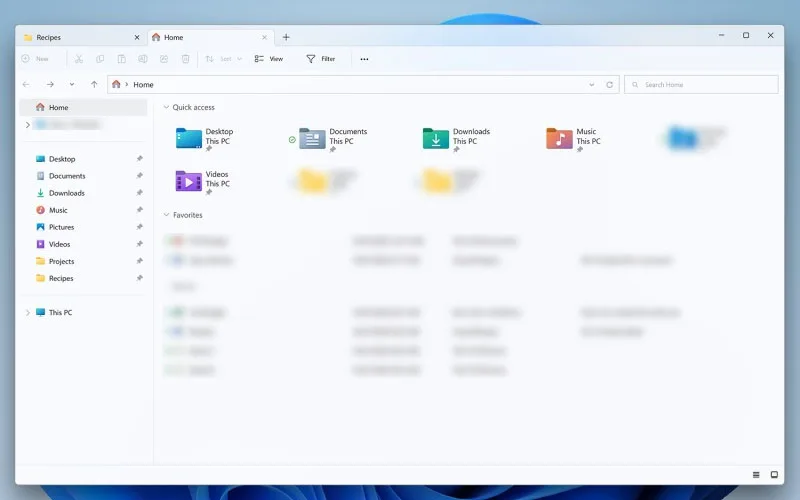This screenshot has width=800, height=500.
Task: Close the Recipes tab
Action: pyautogui.click(x=137, y=37)
